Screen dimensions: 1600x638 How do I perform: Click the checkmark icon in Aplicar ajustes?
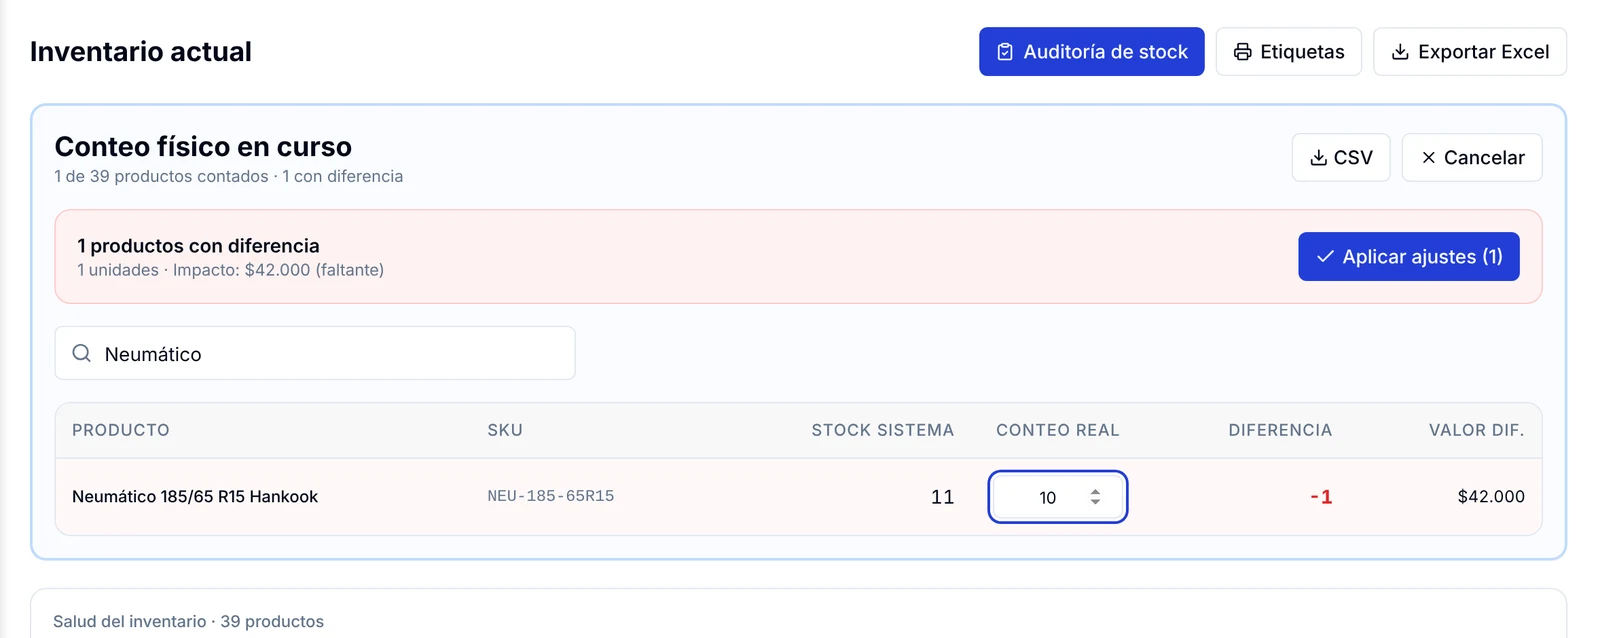click(x=1325, y=257)
